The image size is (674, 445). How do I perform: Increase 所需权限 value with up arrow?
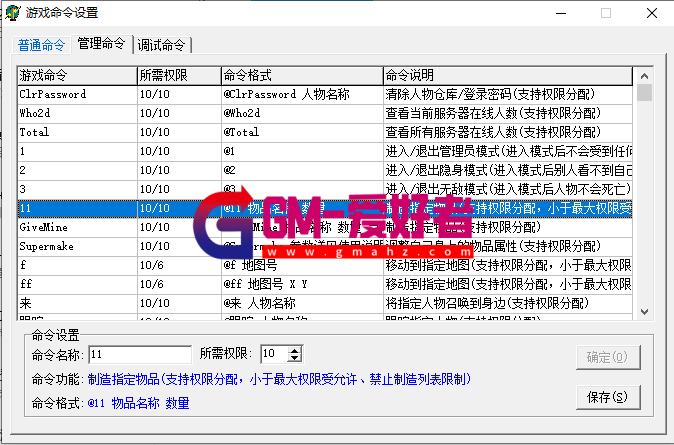pos(294,350)
